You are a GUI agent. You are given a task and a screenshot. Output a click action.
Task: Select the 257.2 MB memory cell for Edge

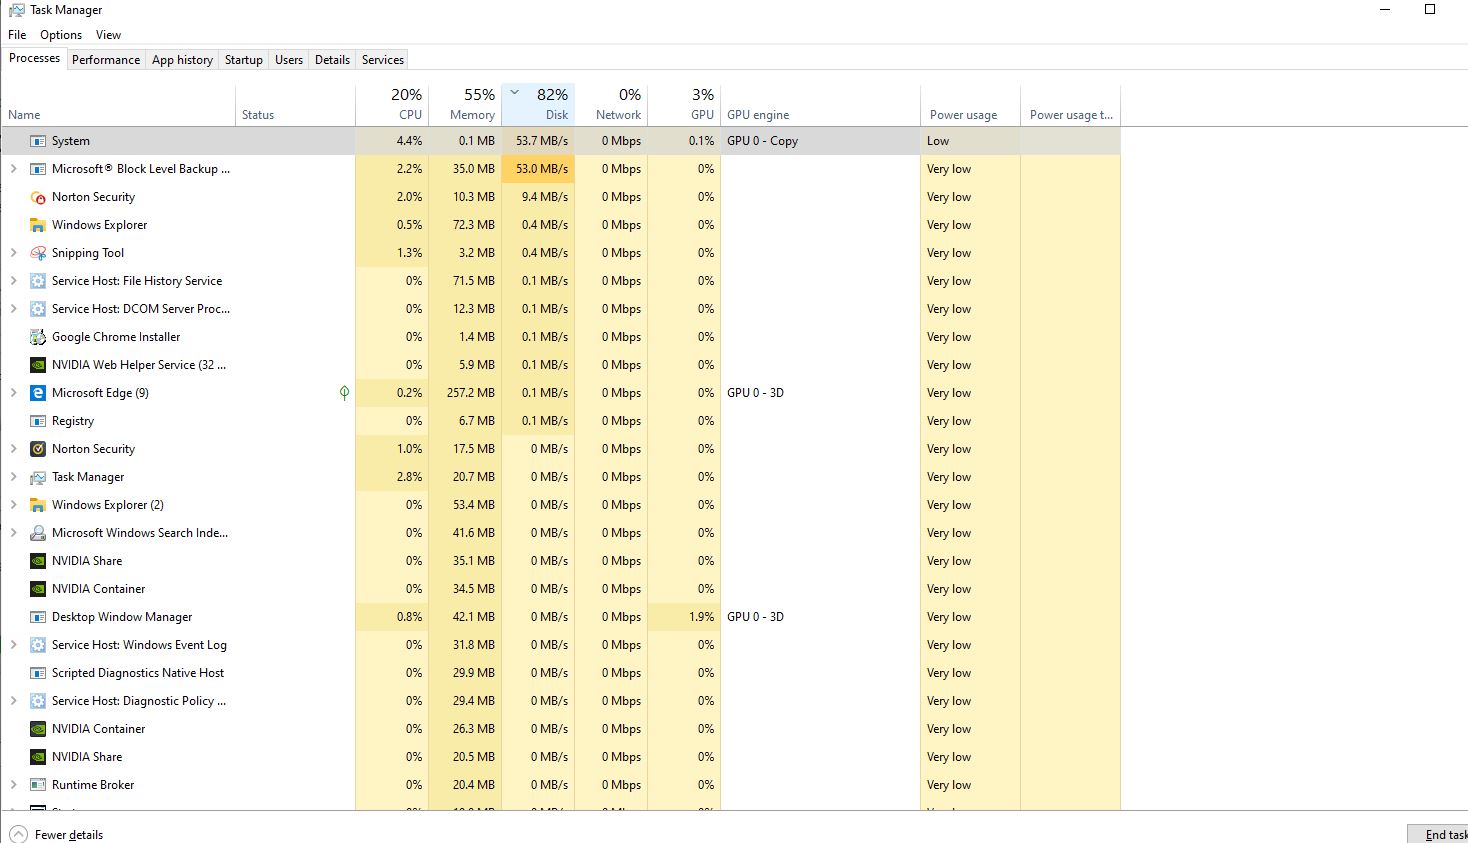click(465, 393)
